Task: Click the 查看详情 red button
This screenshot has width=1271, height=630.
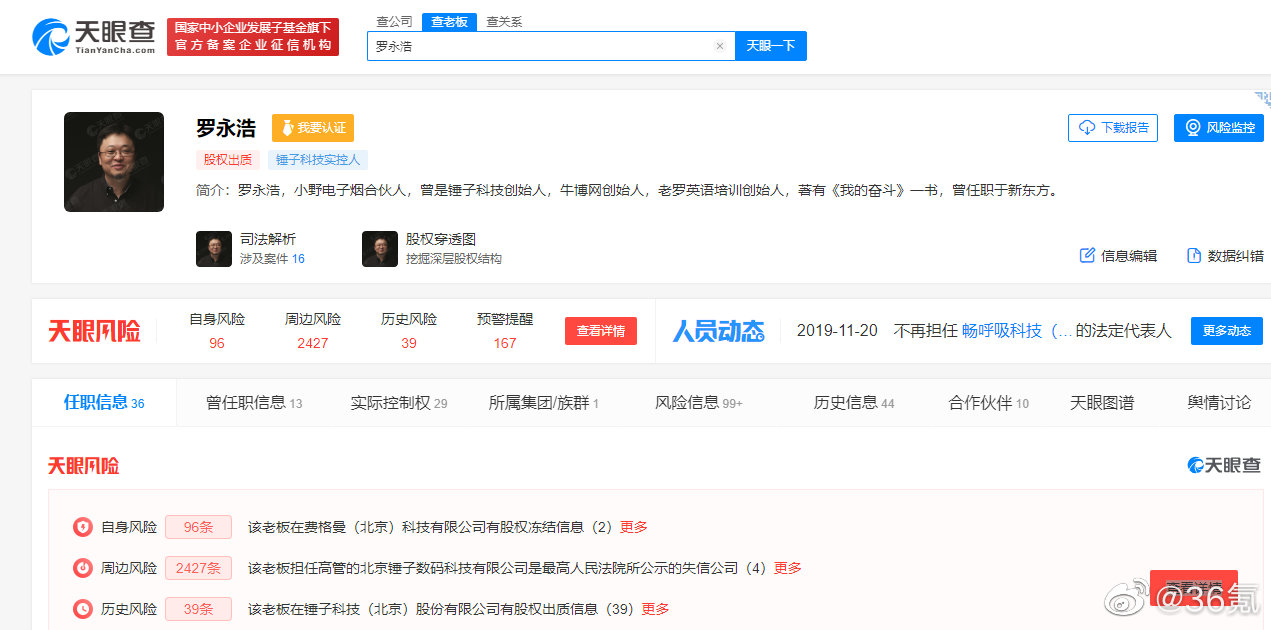Action: coord(600,331)
